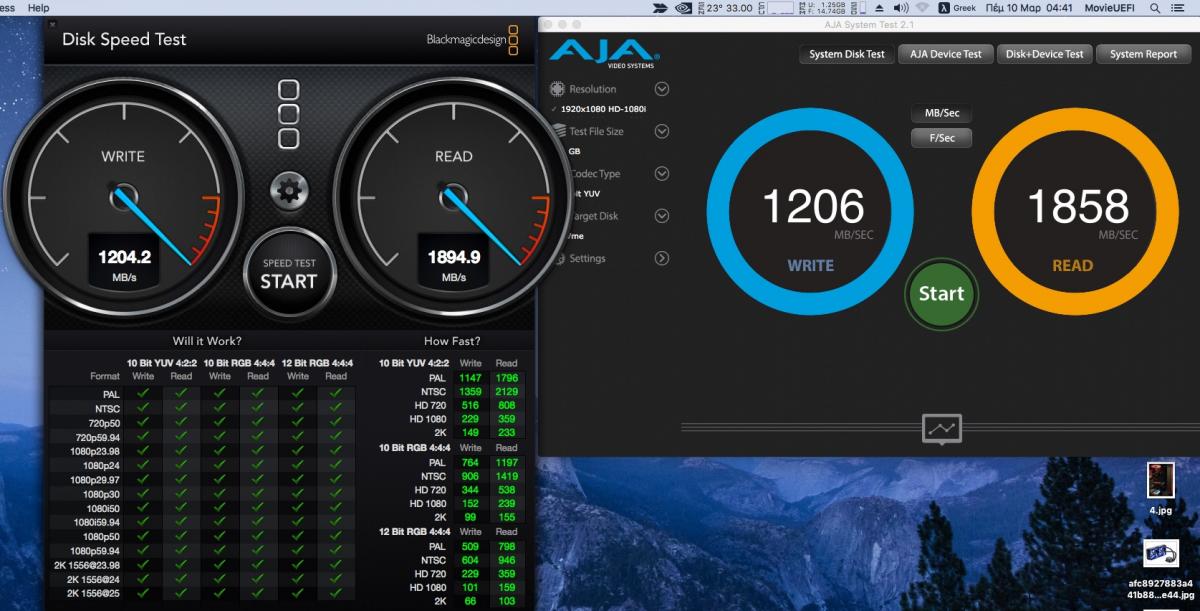
Task: Expand the Test File Size dropdown
Action: (x=662, y=131)
